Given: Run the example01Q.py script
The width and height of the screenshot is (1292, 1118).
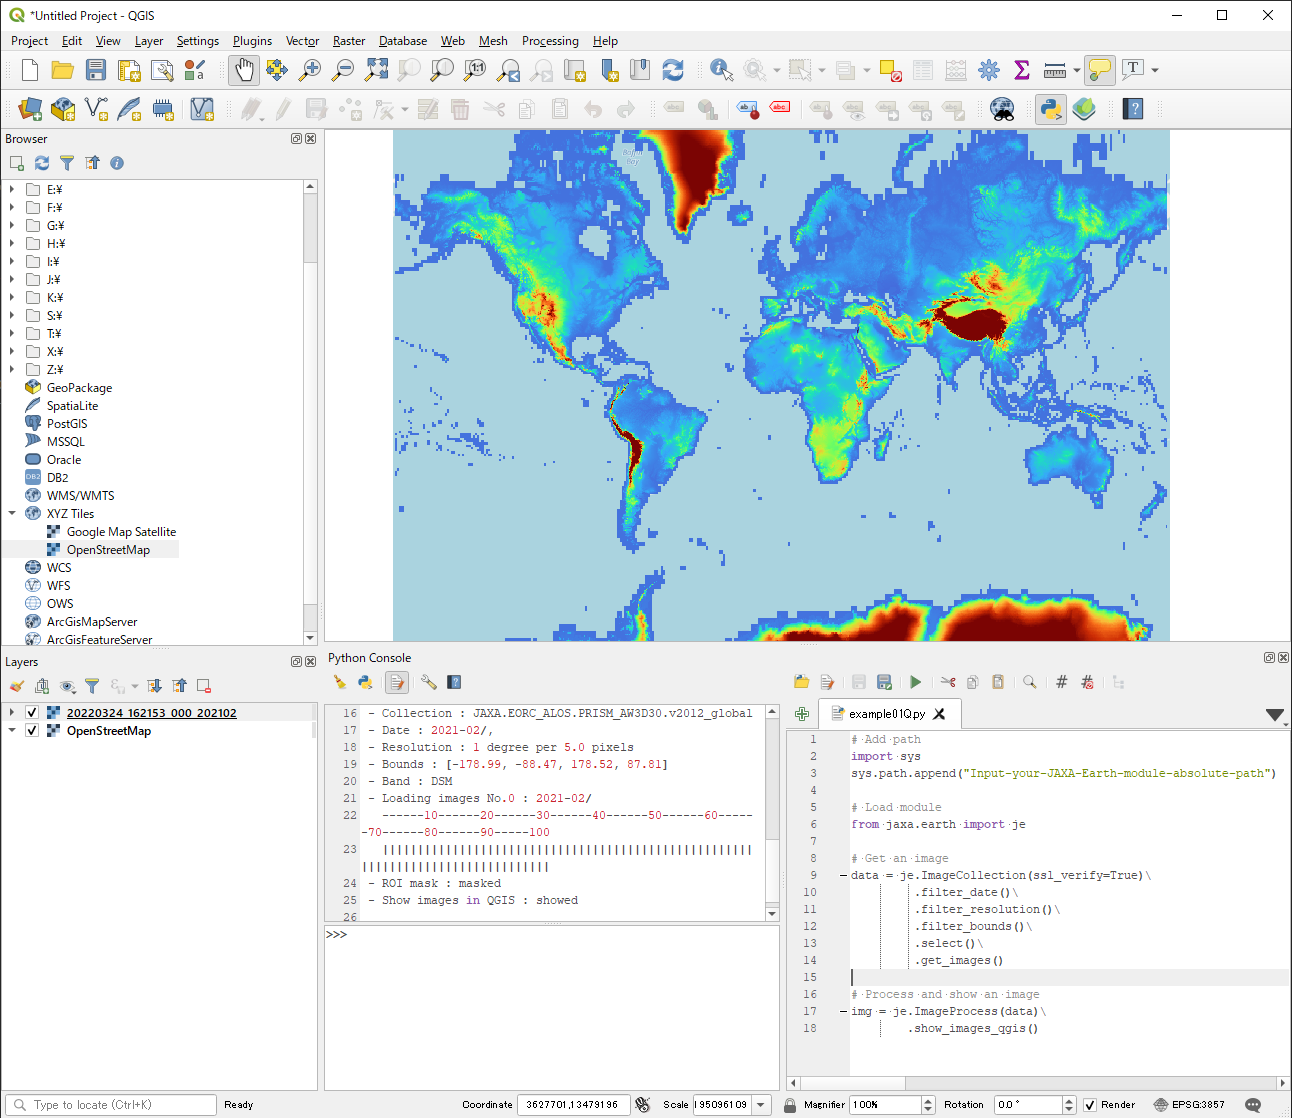Looking at the screenshot, I should [x=916, y=681].
